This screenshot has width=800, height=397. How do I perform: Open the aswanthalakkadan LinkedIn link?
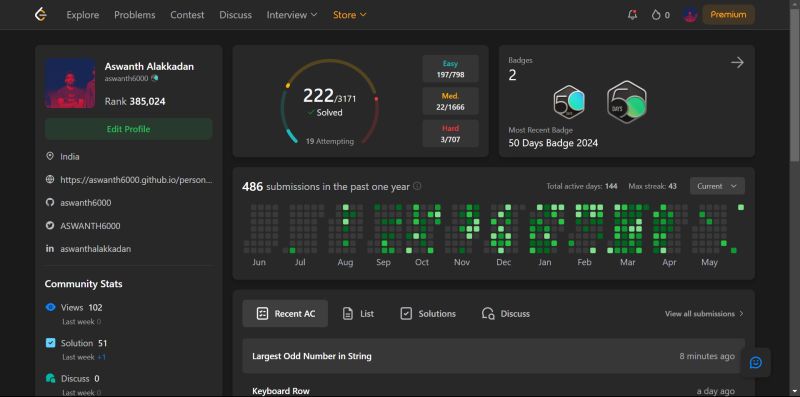click(95, 249)
